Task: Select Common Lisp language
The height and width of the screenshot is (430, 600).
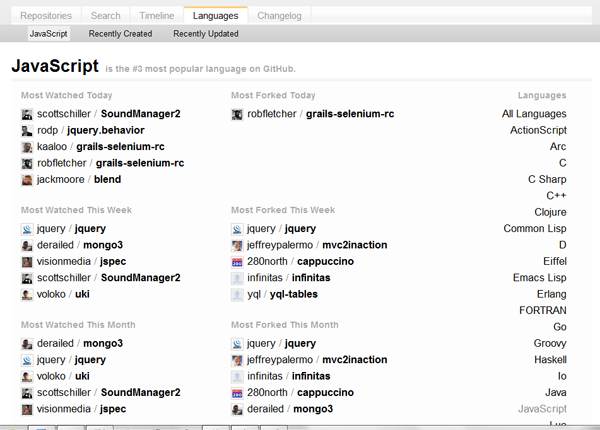Action: (x=535, y=228)
